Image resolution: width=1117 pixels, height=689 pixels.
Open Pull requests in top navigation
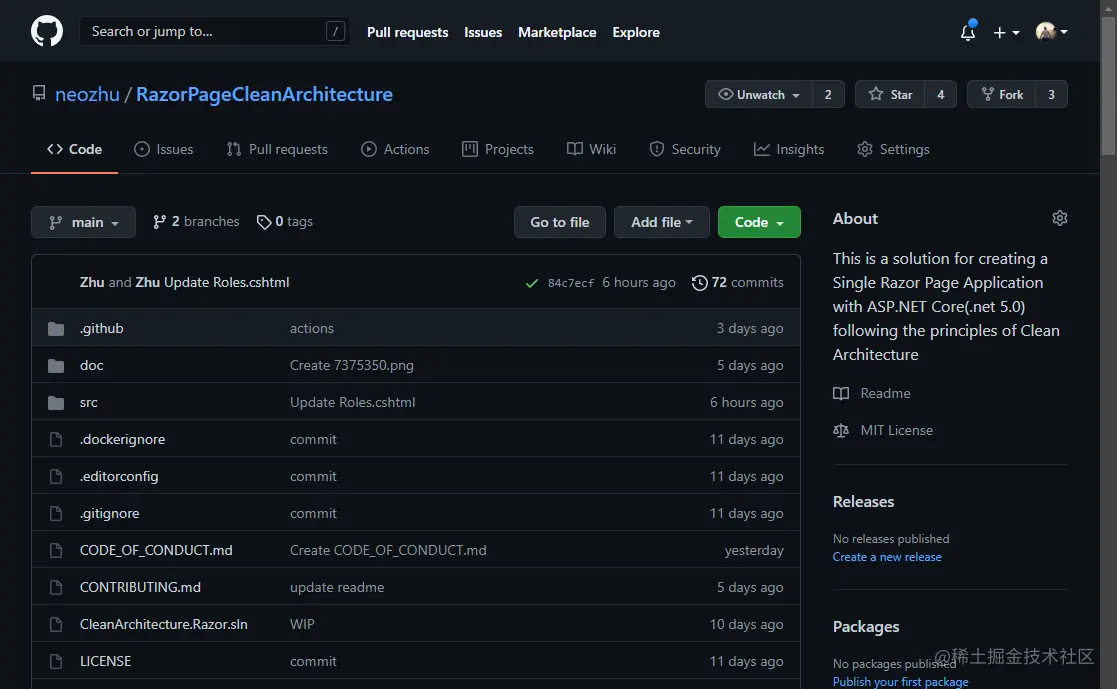[407, 32]
